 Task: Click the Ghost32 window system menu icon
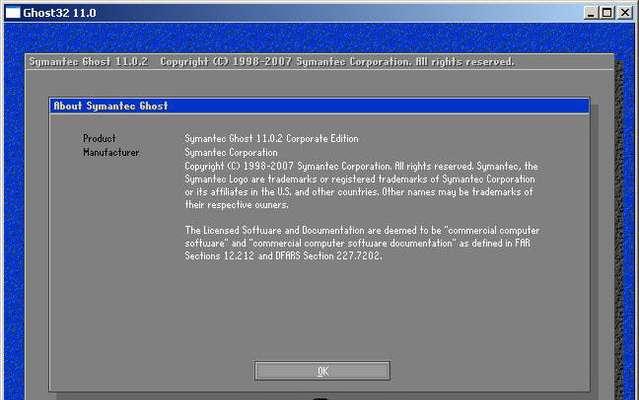pyautogui.click(x=13, y=13)
